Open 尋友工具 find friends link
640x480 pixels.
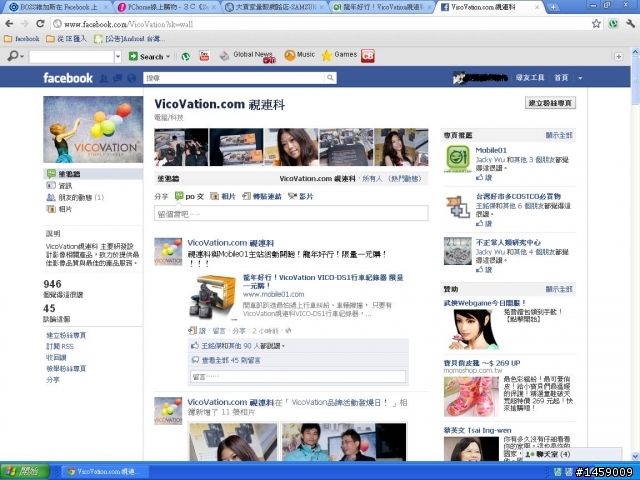pyautogui.click(x=530, y=78)
